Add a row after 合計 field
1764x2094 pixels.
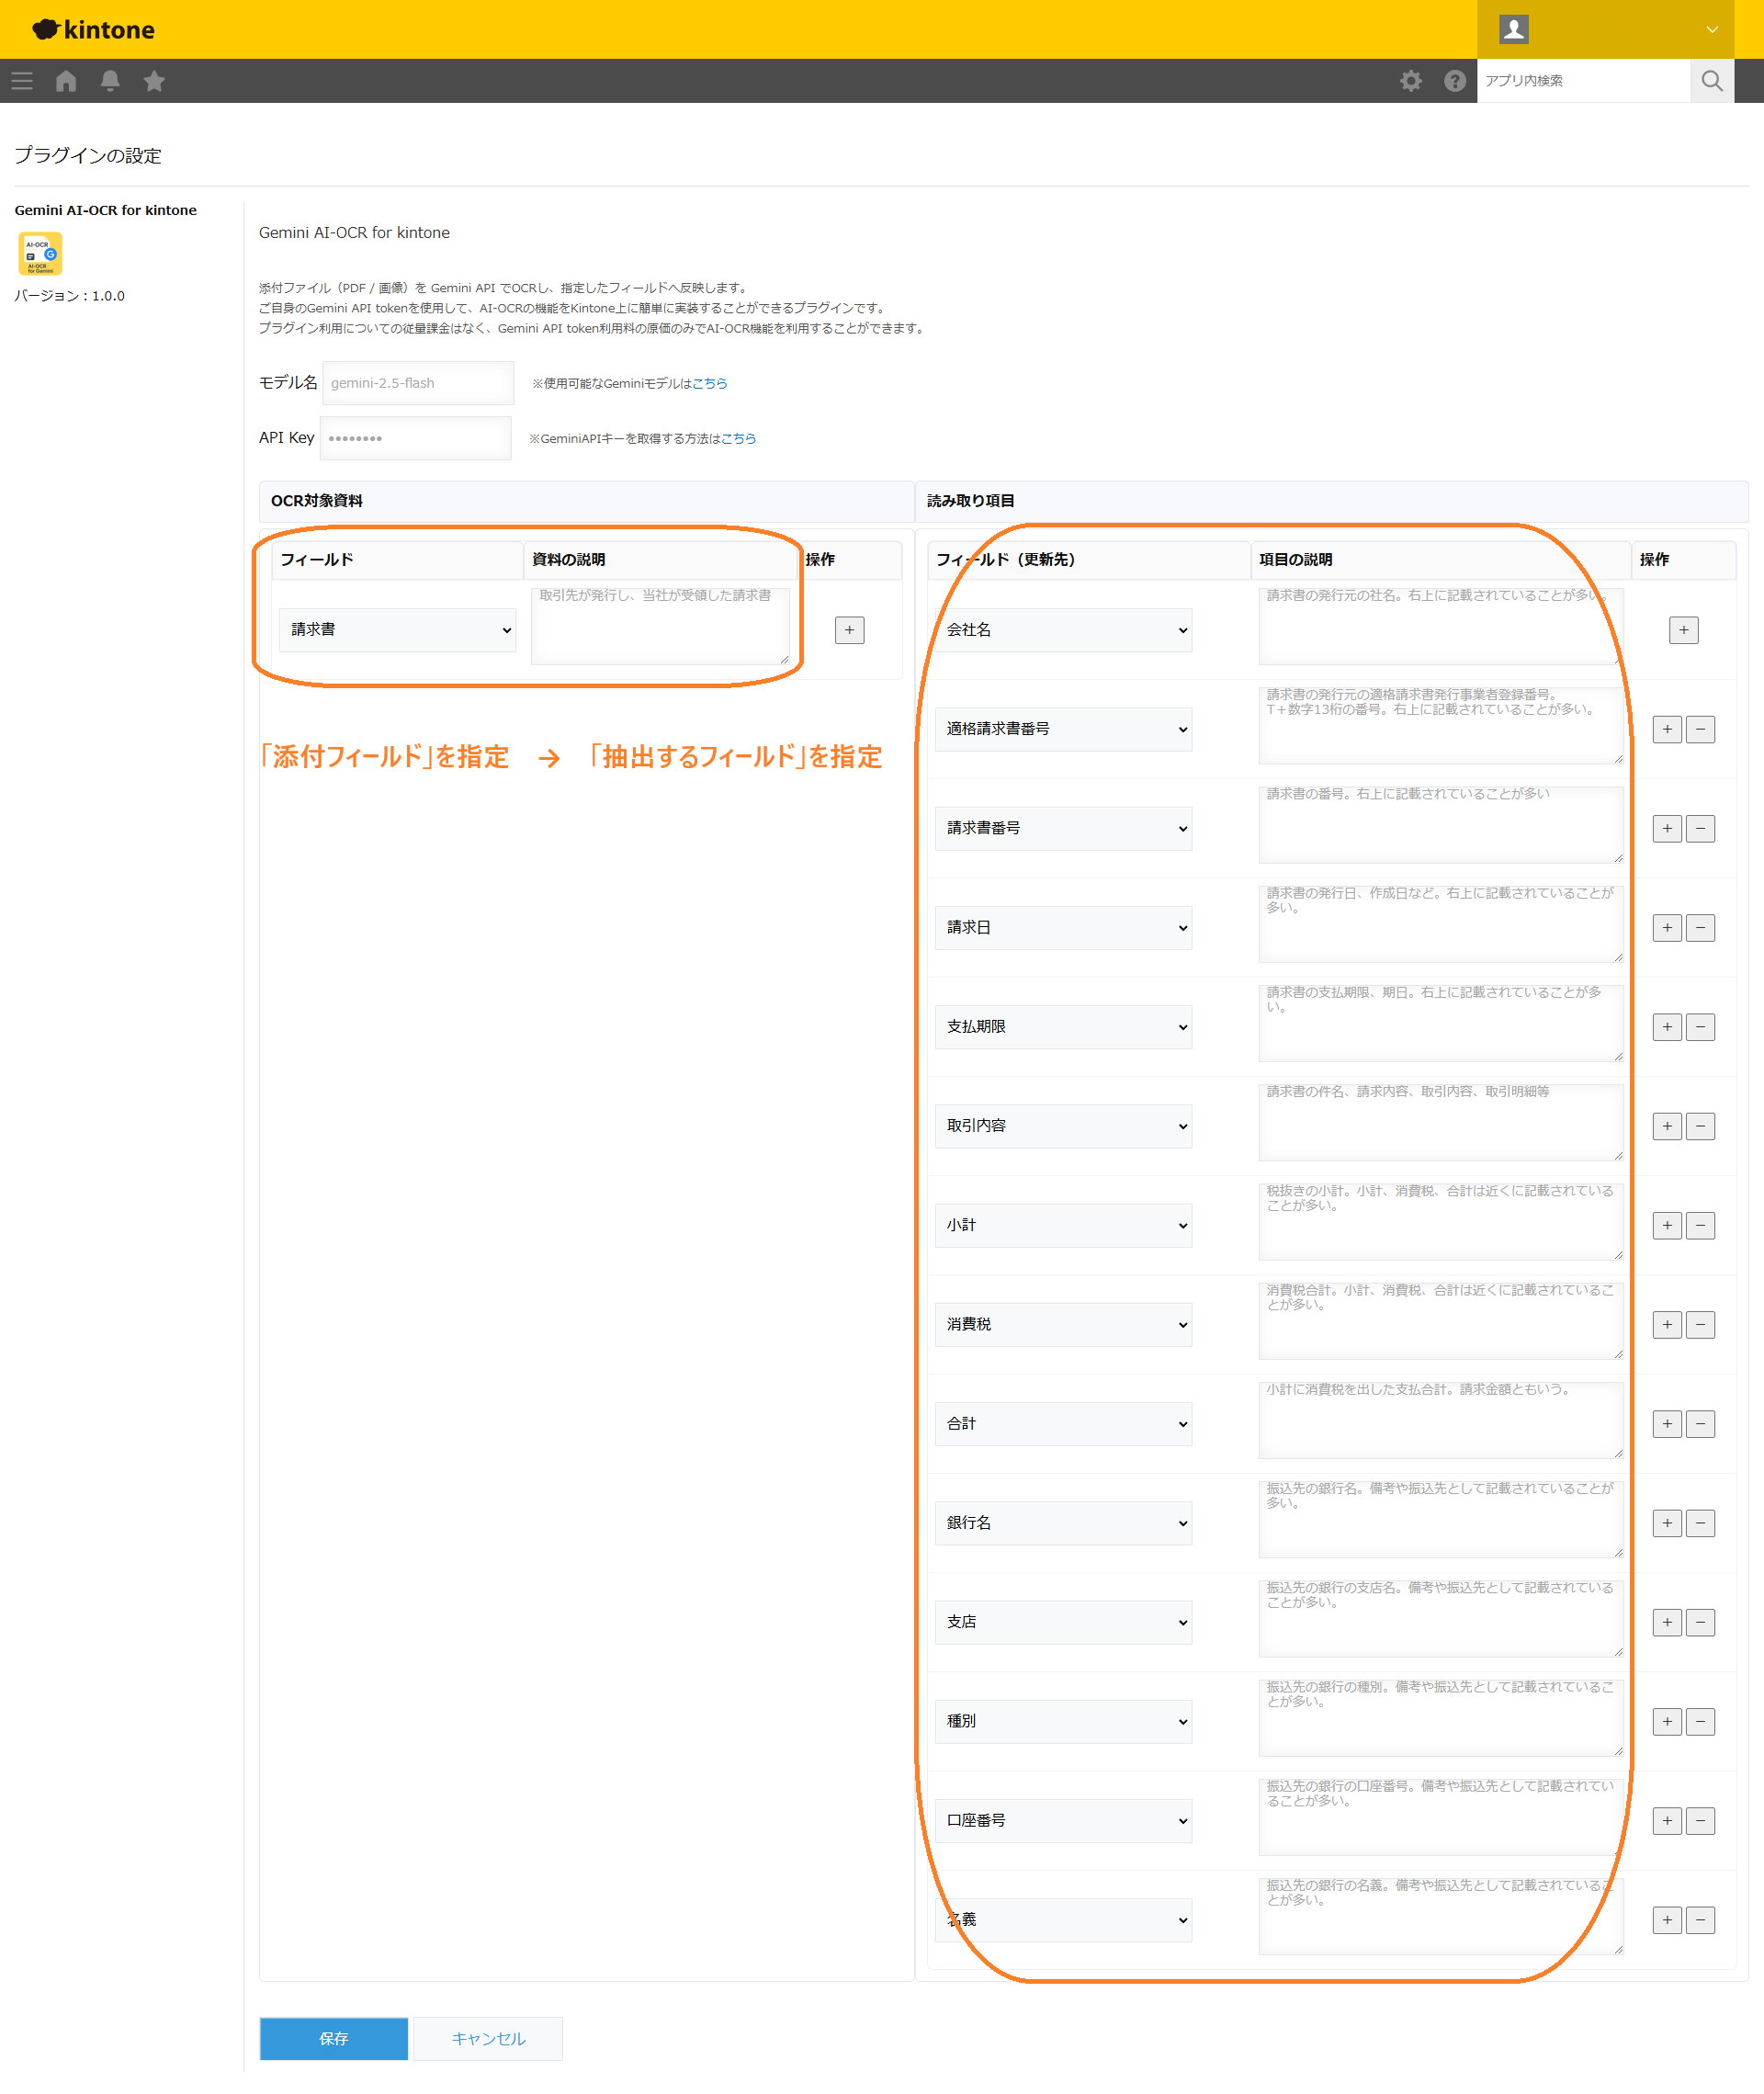point(1666,1424)
